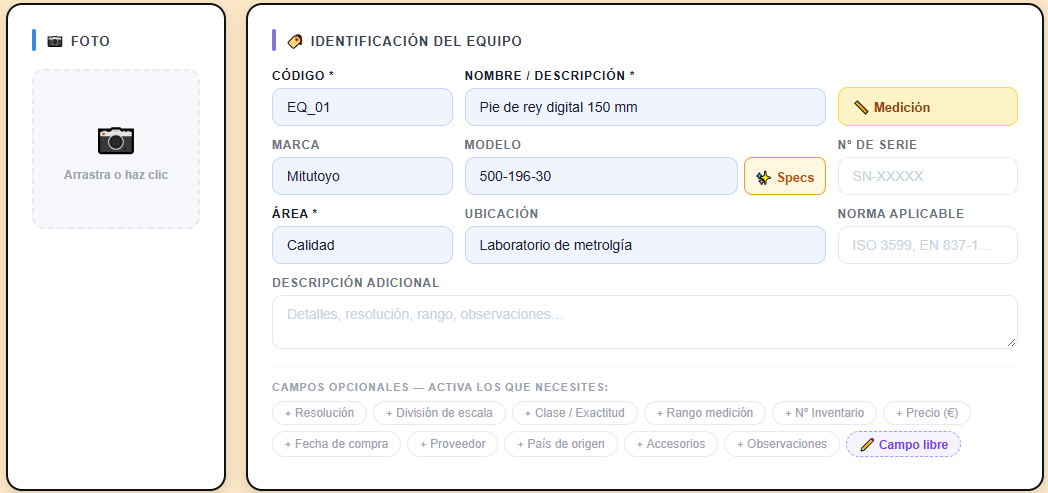Enable the Resolución optional field
1048x493 pixels.
click(x=319, y=413)
